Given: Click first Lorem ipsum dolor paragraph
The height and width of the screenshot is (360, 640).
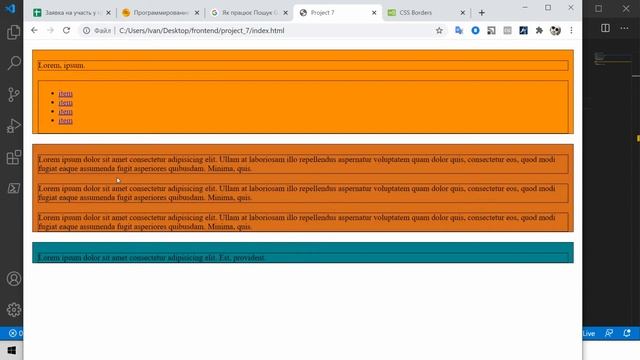Looking at the screenshot, I should click(x=303, y=164).
